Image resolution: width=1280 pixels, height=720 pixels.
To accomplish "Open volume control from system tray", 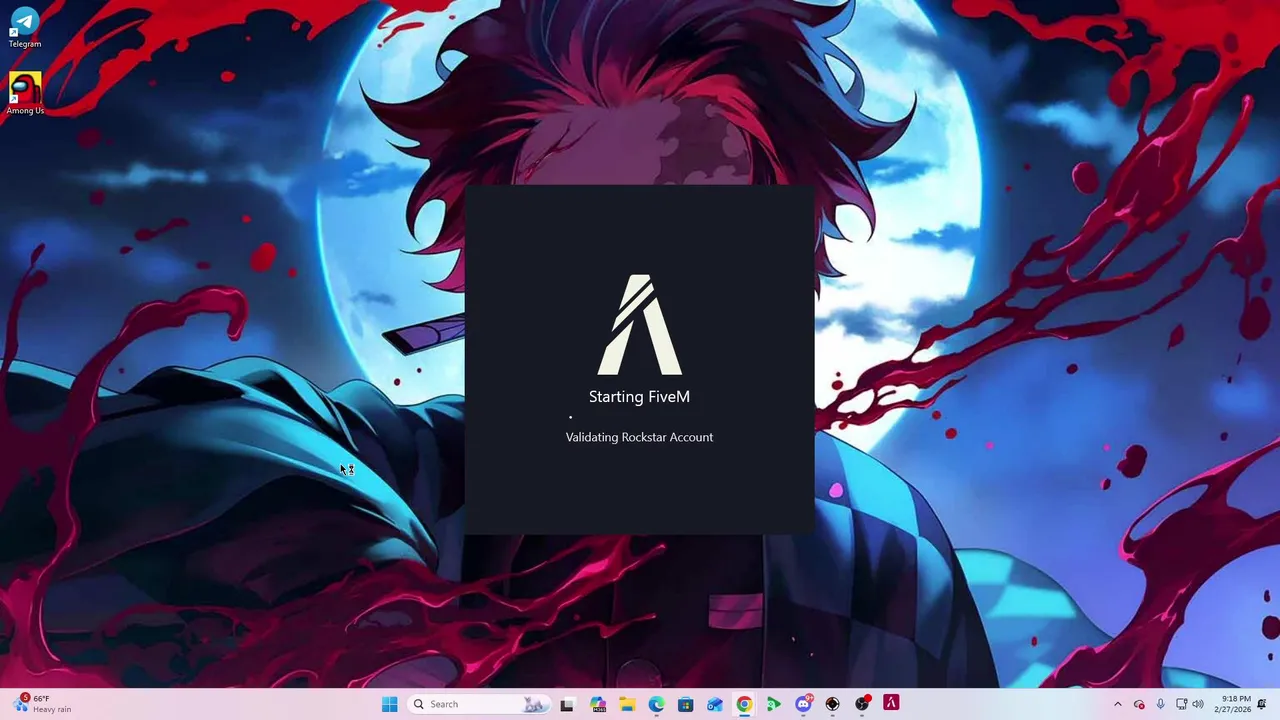I will [1198, 704].
